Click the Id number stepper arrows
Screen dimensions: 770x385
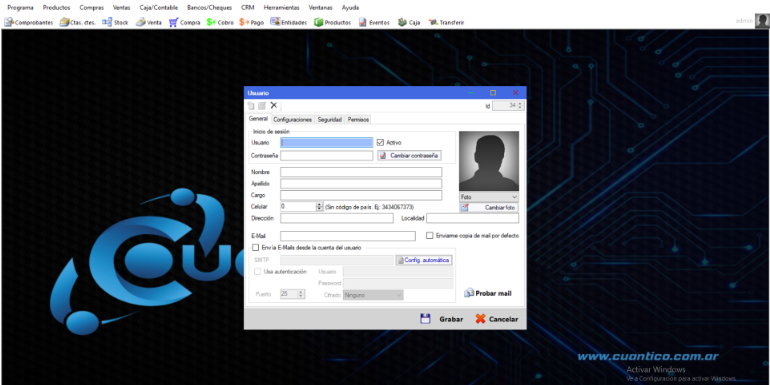point(521,106)
